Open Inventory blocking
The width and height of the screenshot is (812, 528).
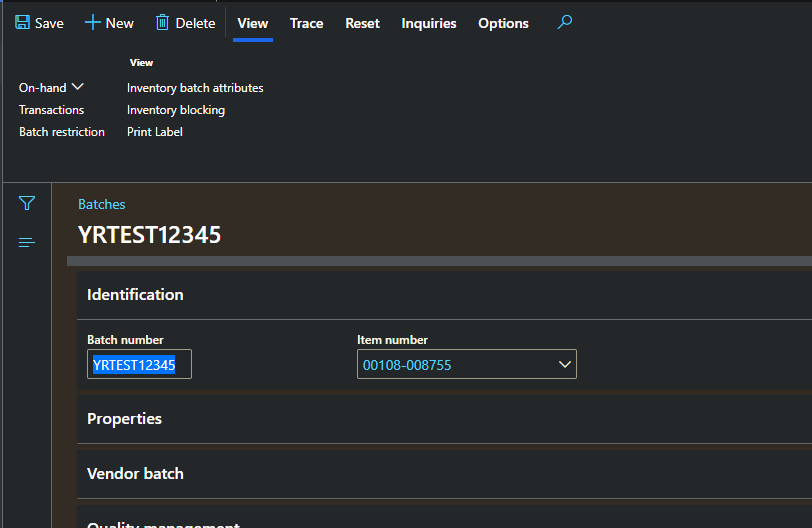176,110
